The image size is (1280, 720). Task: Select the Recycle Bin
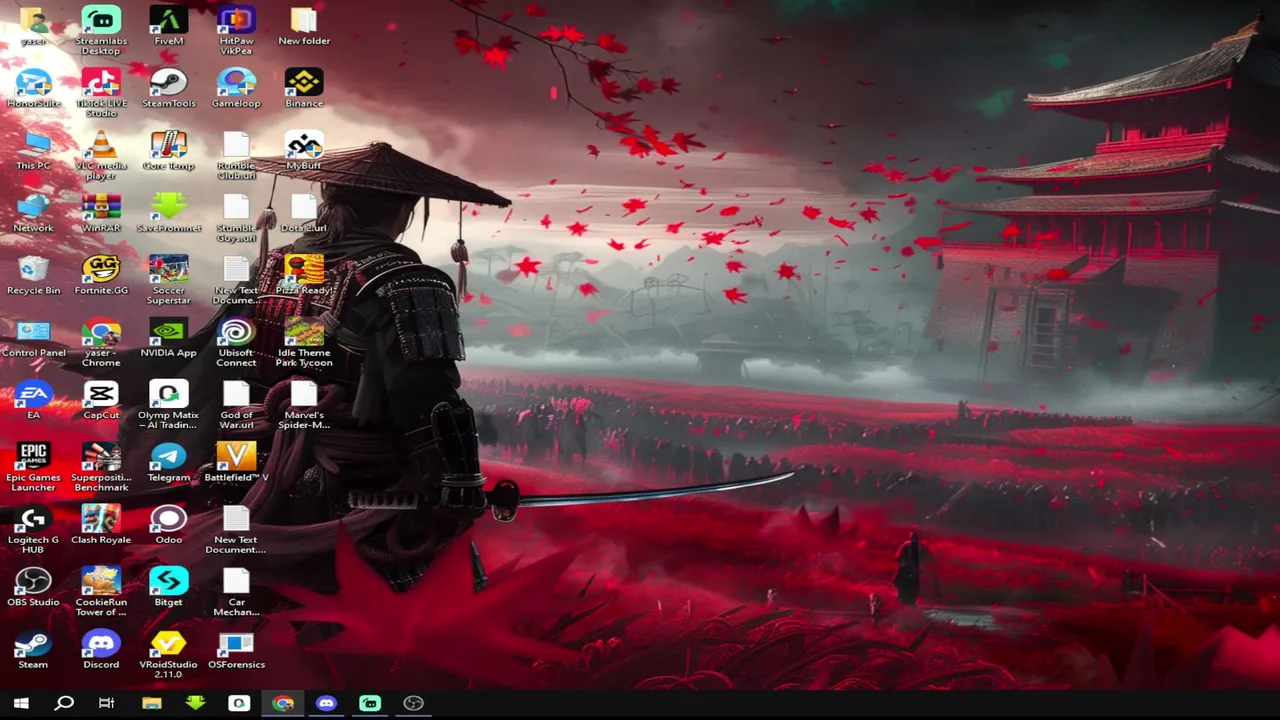pyautogui.click(x=33, y=275)
